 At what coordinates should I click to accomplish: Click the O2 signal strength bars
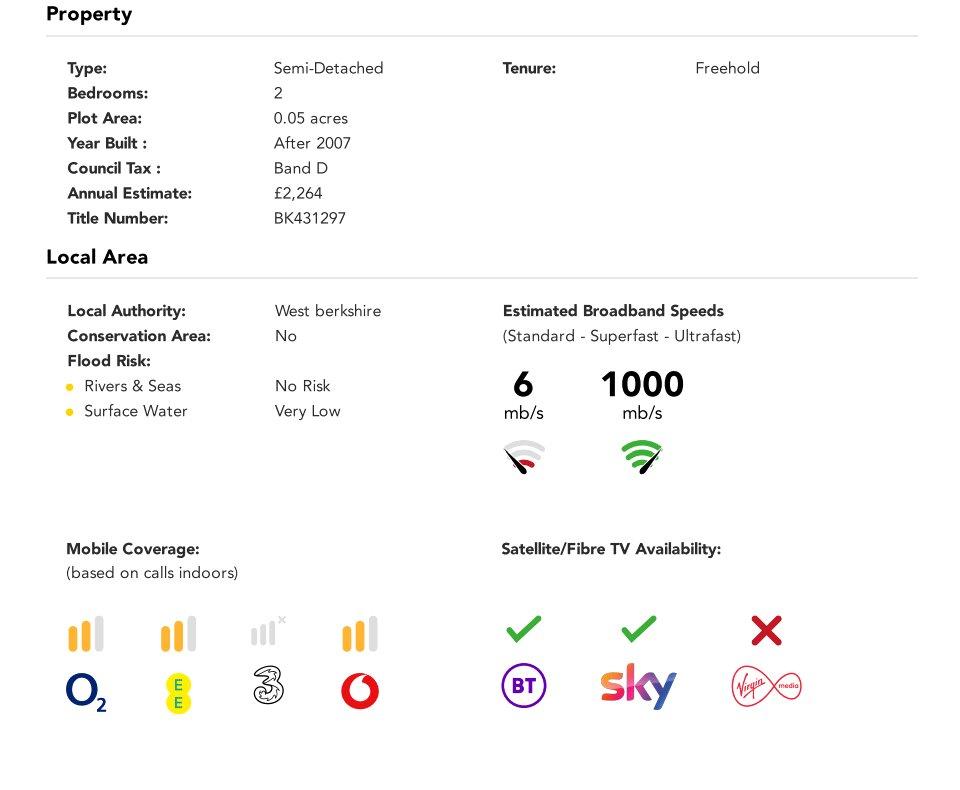click(x=86, y=634)
